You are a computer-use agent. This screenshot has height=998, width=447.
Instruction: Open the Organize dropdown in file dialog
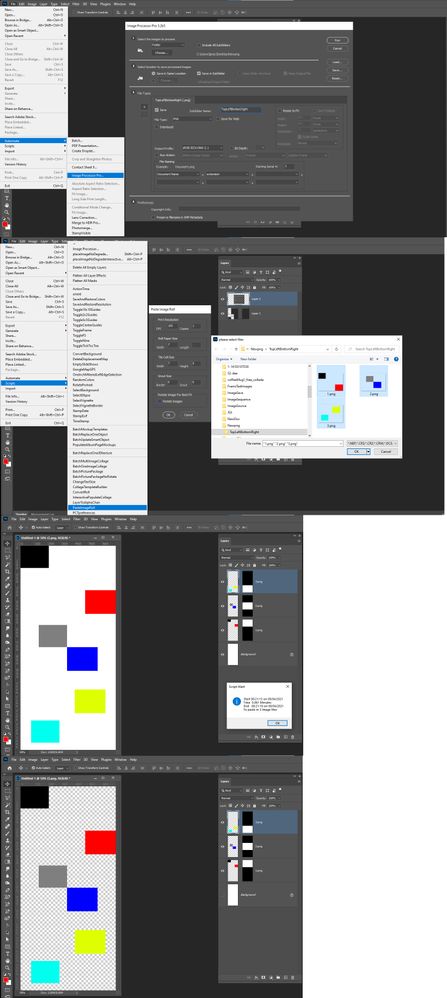222,359
